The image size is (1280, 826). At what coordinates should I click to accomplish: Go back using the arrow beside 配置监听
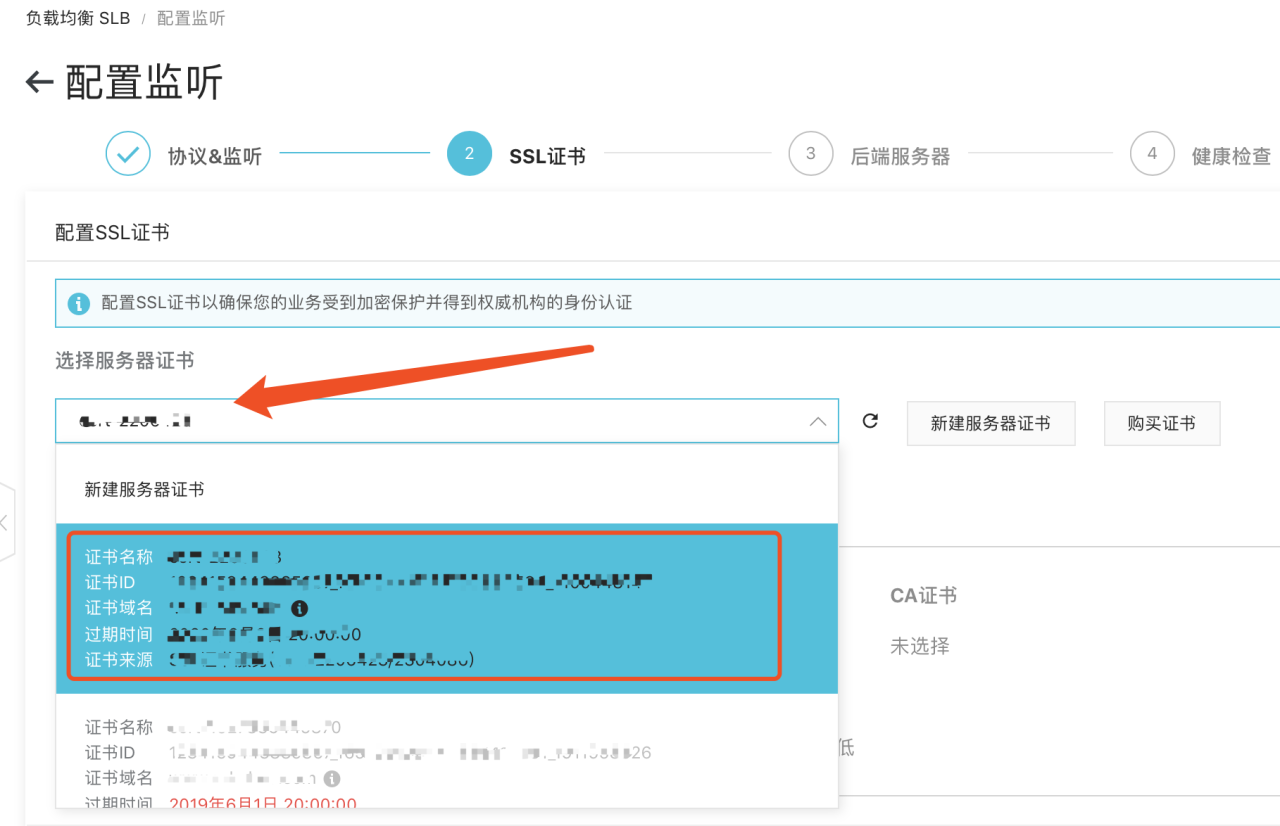39,82
